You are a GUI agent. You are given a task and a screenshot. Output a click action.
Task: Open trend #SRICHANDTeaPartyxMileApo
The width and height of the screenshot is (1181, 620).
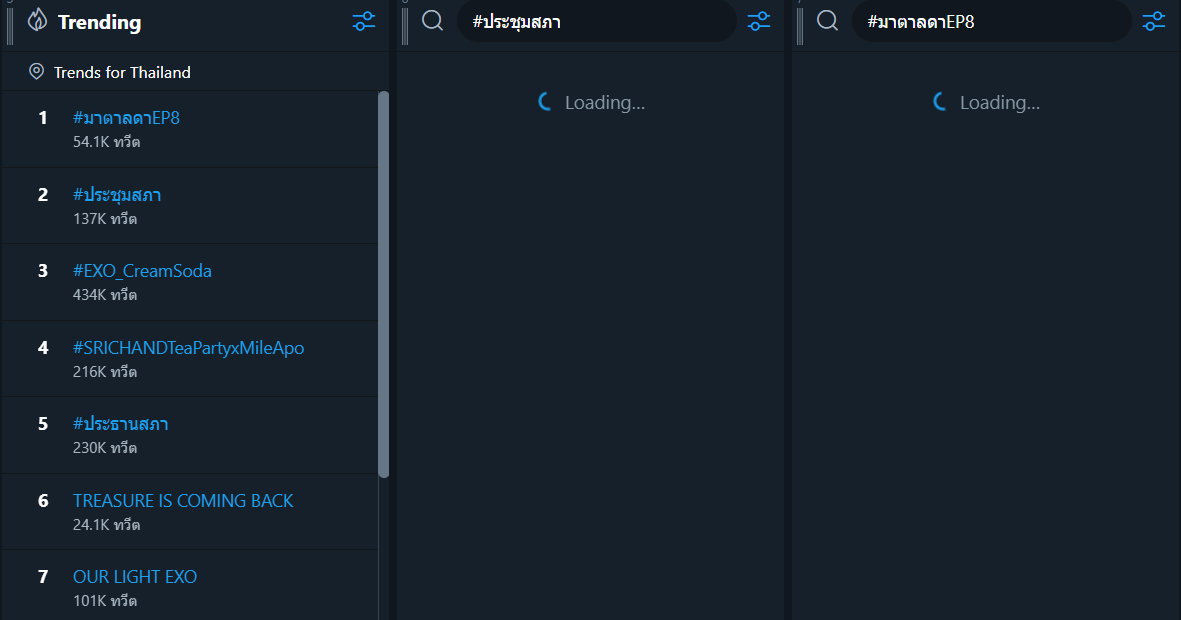188,348
